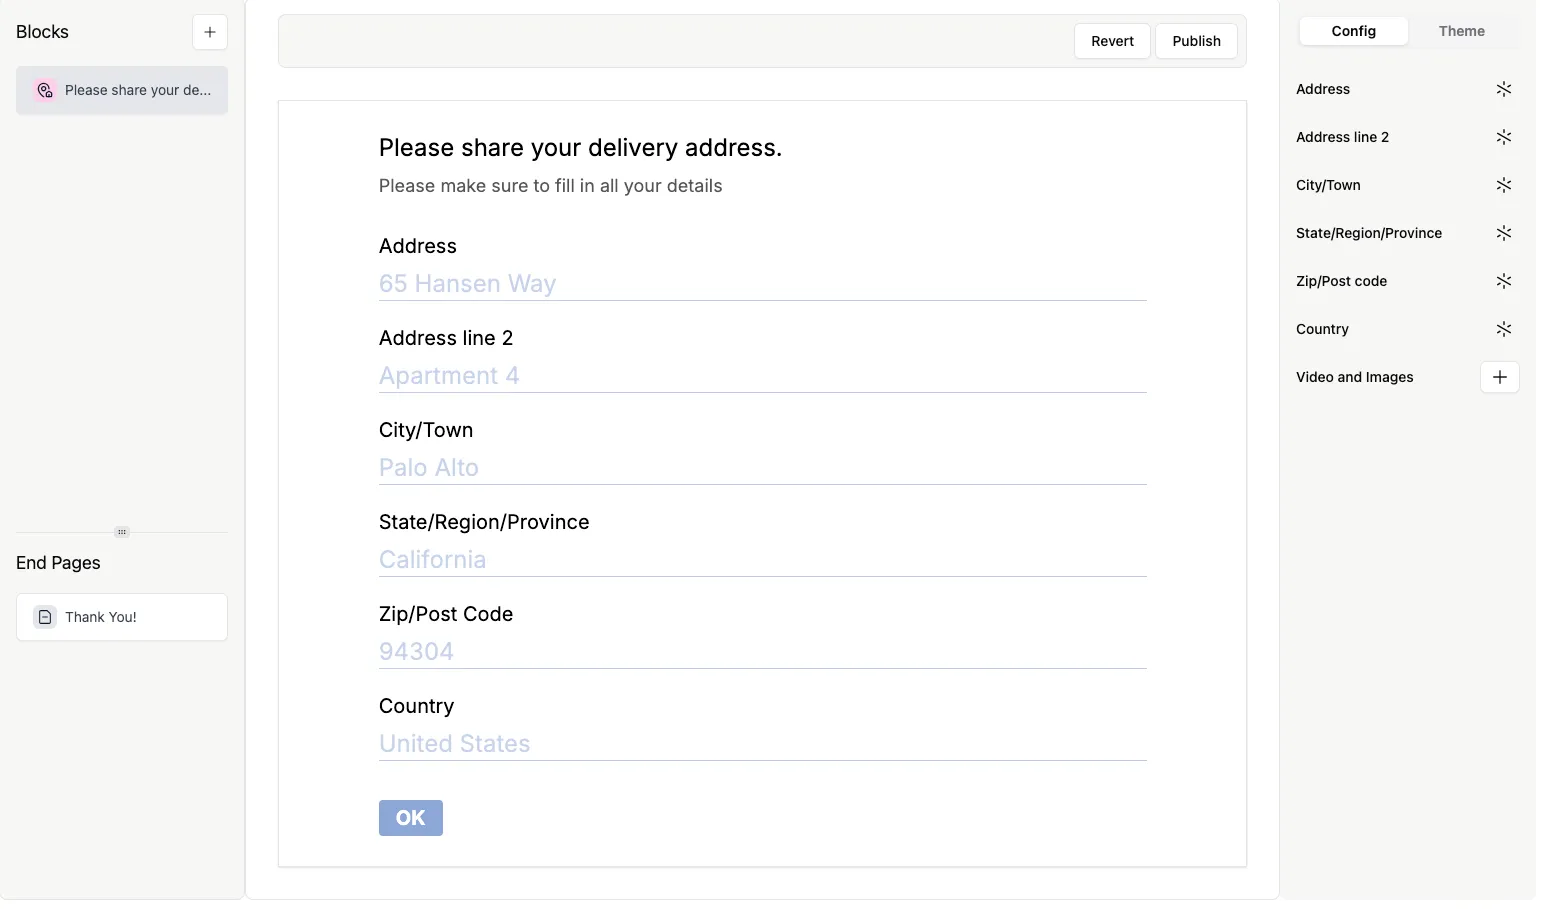
Task: Add a new block with the plus button
Action: pyautogui.click(x=210, y=31)
